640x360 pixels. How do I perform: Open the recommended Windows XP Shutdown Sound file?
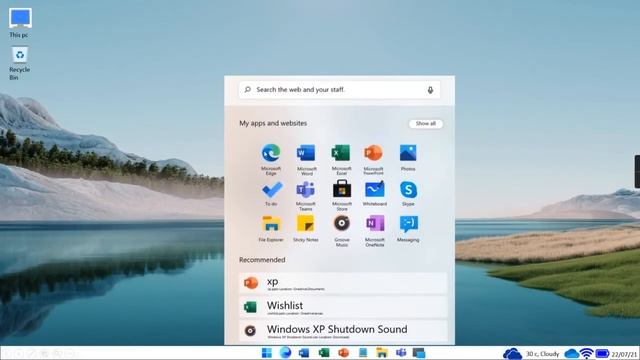343,331
